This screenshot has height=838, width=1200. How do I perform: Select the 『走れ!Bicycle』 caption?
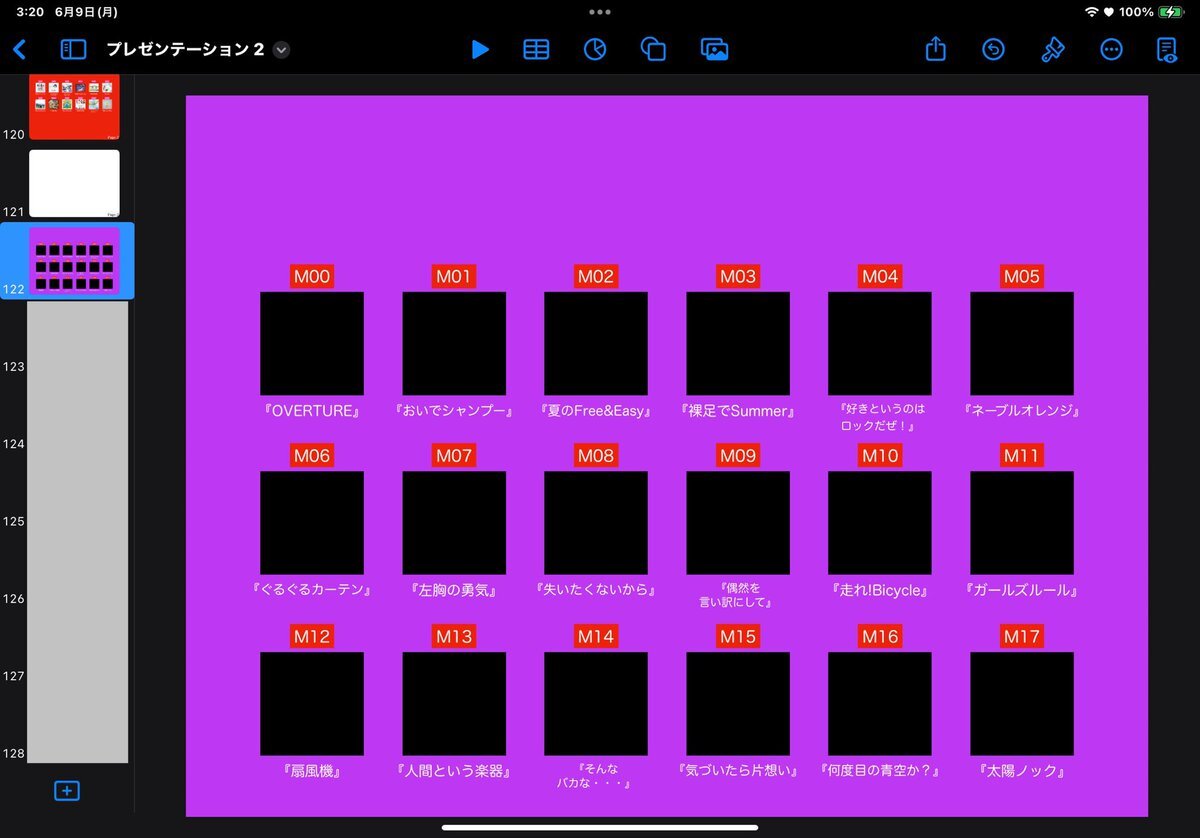(x=880, y=590)
